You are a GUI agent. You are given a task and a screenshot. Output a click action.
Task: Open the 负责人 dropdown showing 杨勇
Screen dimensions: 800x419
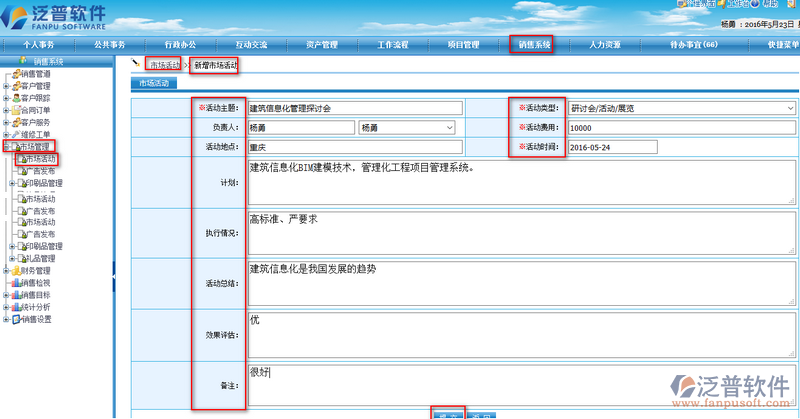tap(406, 128)
